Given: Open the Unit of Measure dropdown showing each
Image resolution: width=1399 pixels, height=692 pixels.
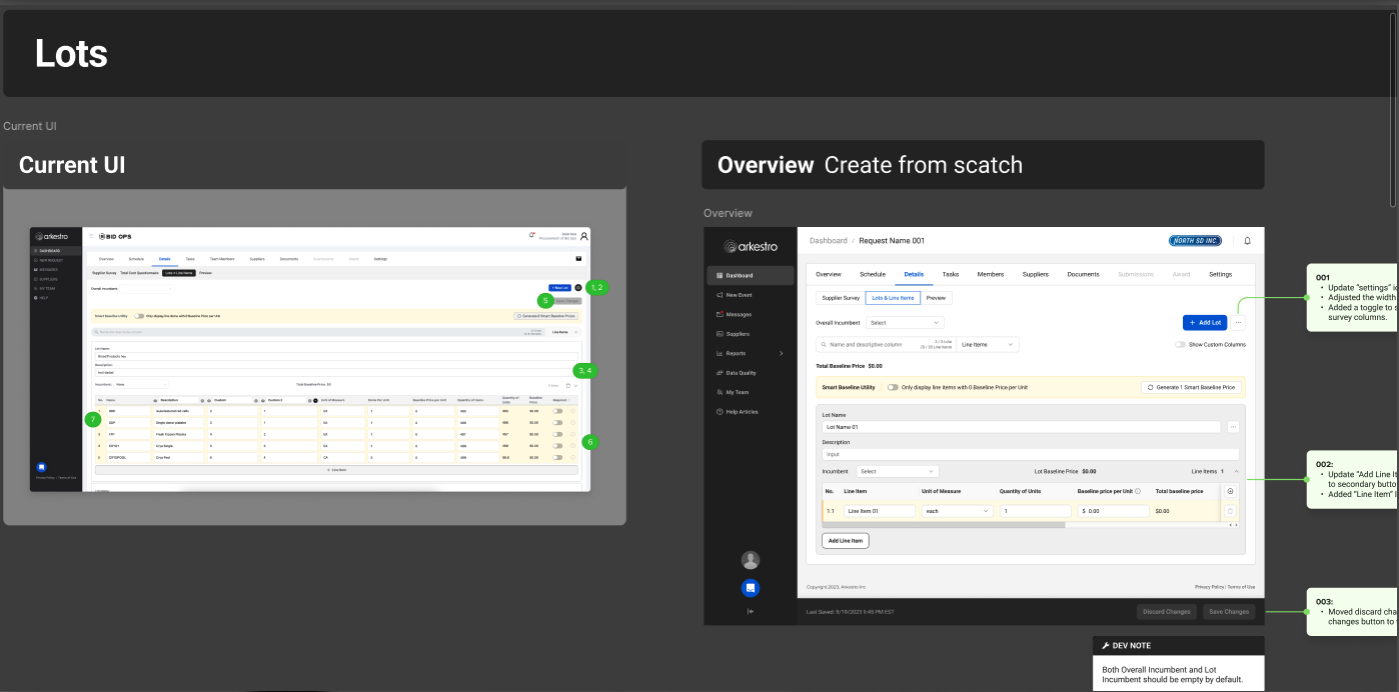Looking at the screenshot, I should [x=955, y=510].
